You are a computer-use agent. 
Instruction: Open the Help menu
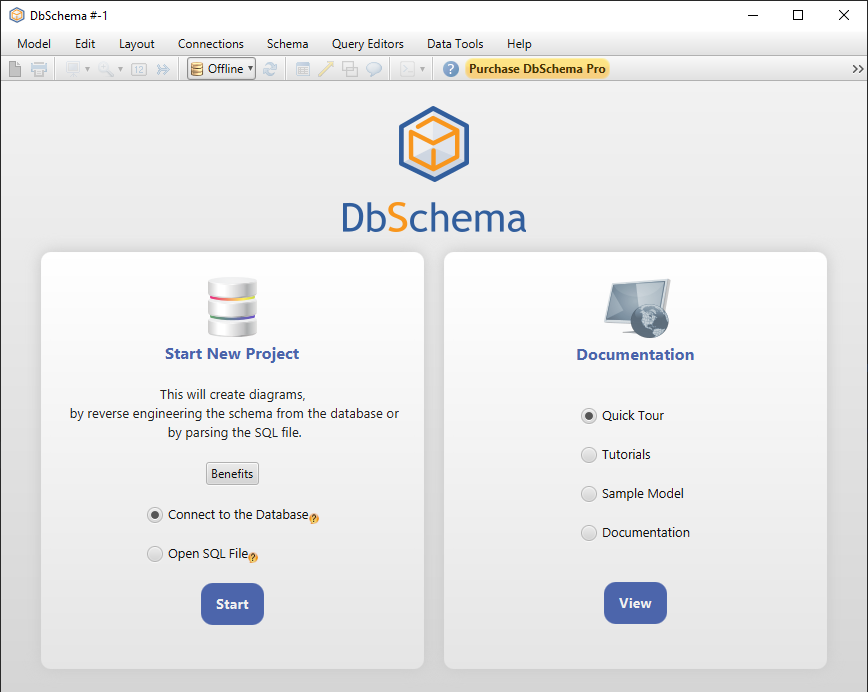point(519,44)
